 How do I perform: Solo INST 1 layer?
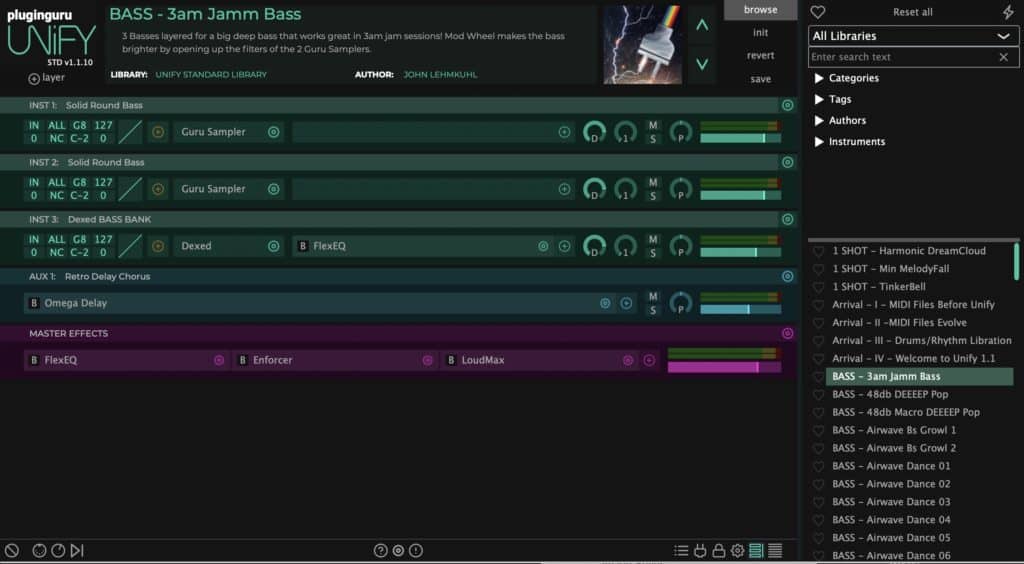click(x=653, y=139)
